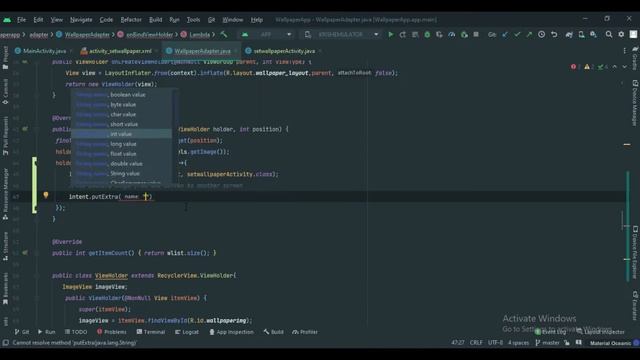Viewport: 640px width, 360px height.
Task: Change file encoding UTF-8
Action: [495, 343]
